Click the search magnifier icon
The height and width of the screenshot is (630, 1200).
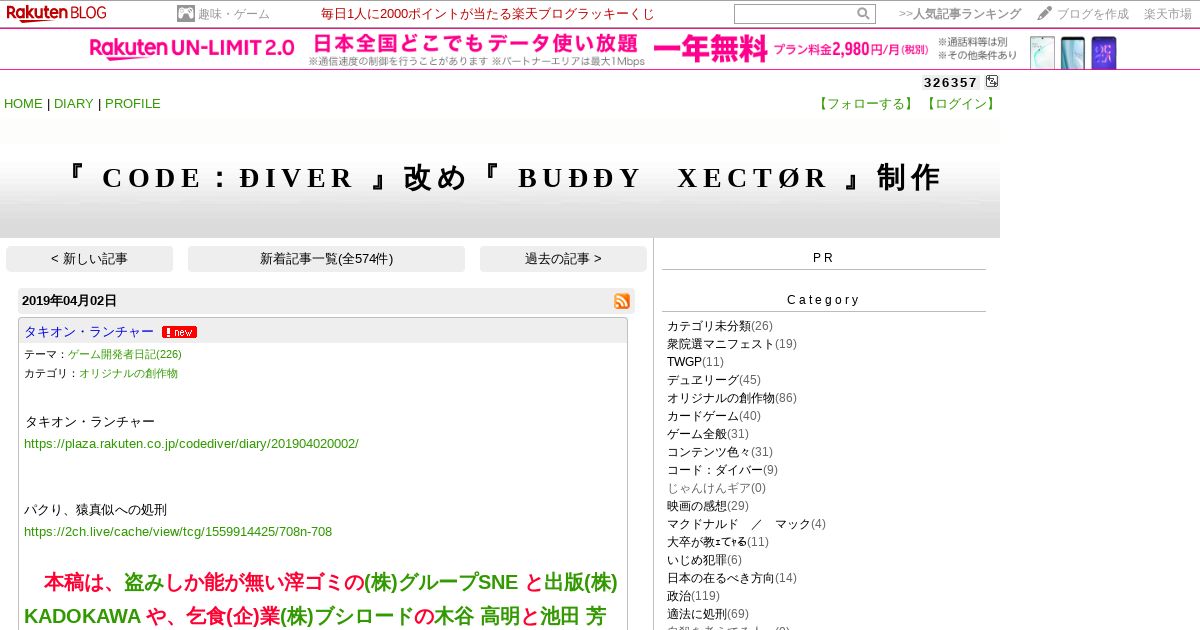pos(863,14)
